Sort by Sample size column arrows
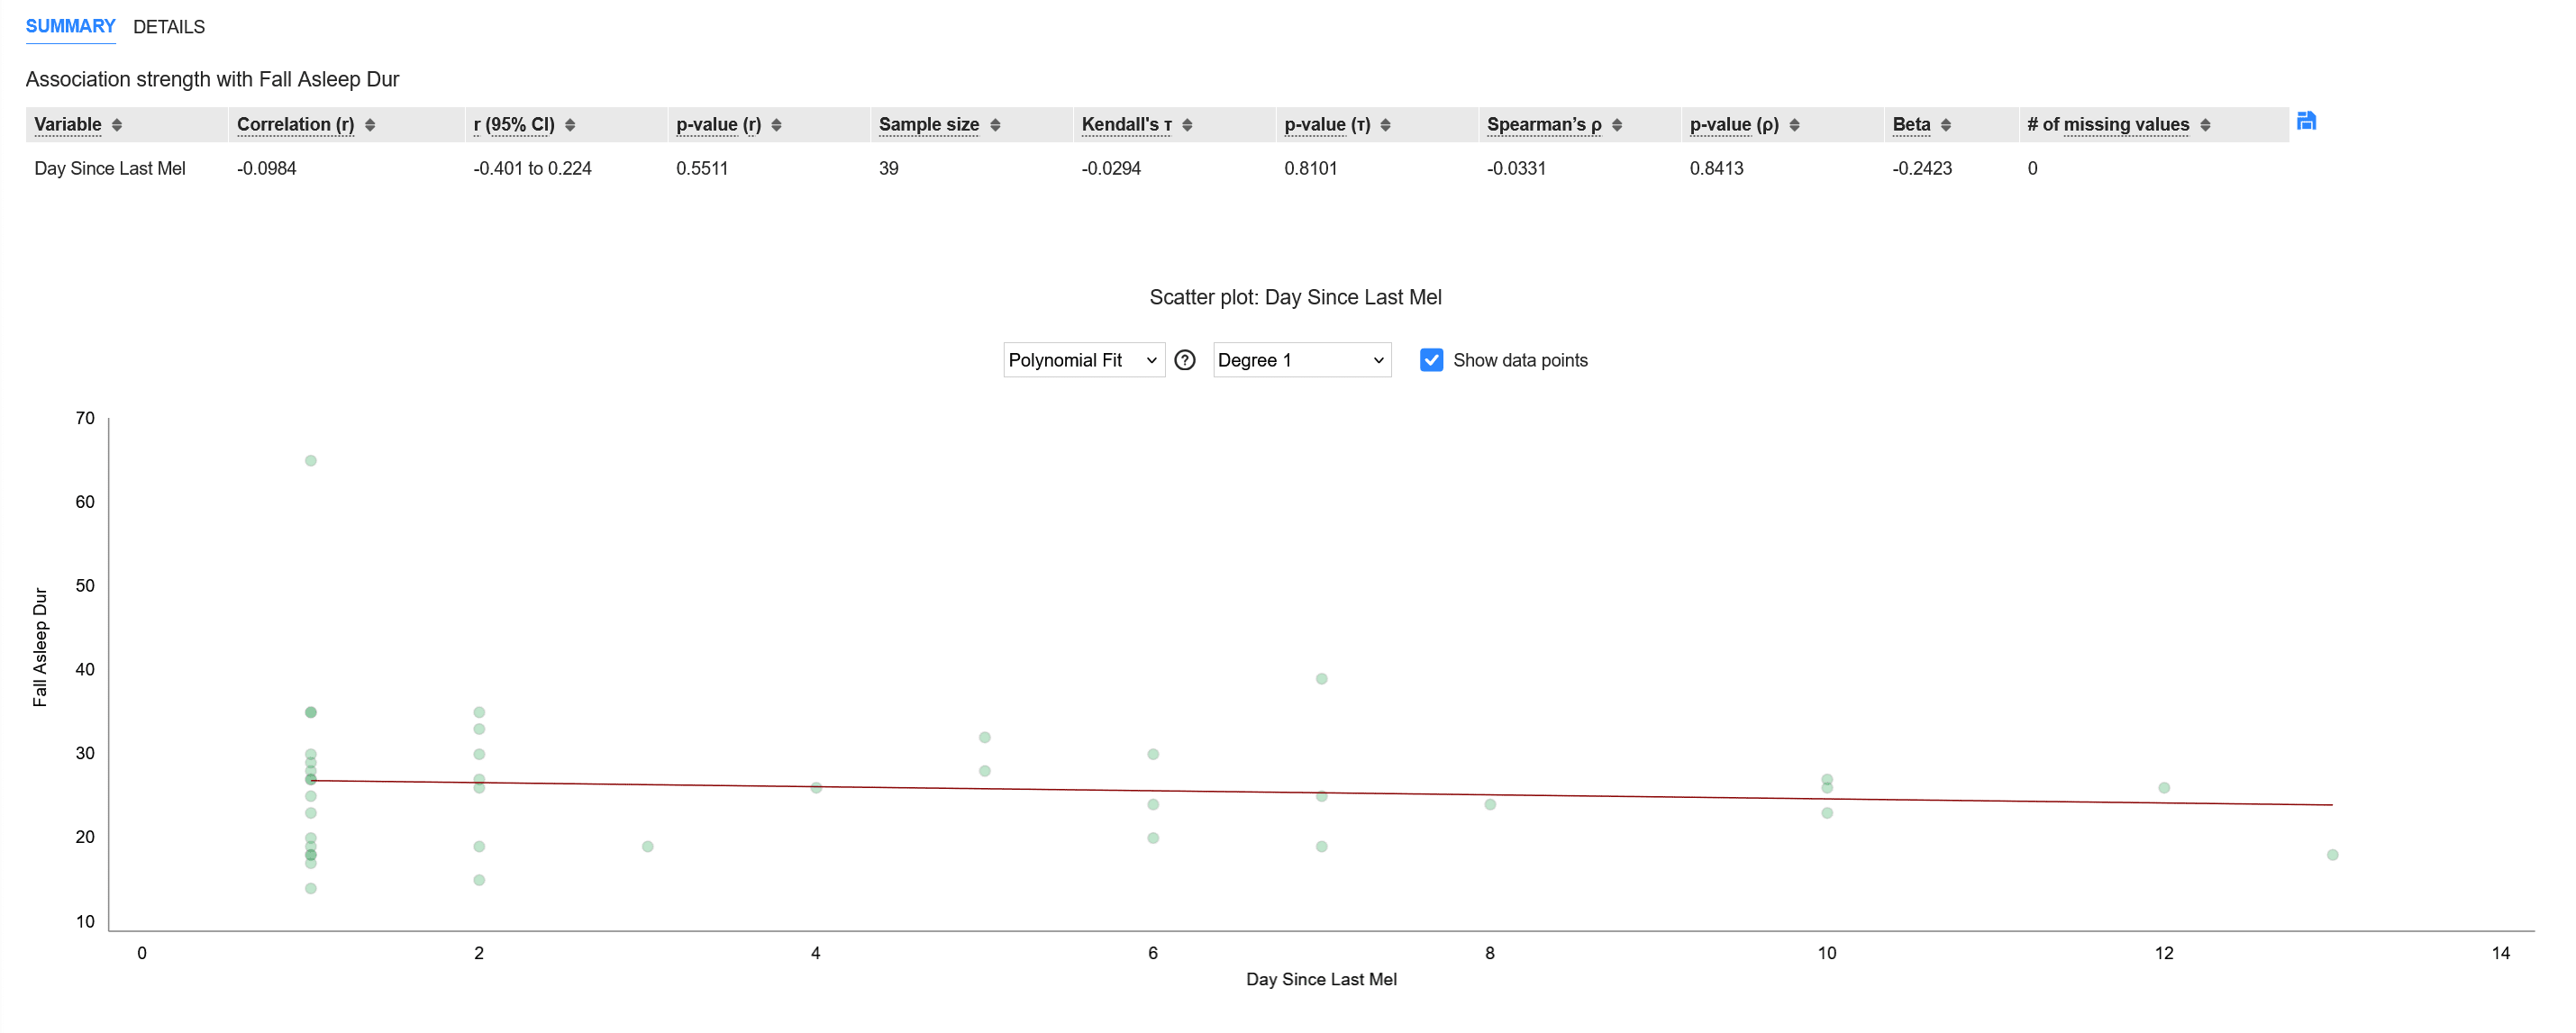2576x1033 pixels. coord(995,125)
